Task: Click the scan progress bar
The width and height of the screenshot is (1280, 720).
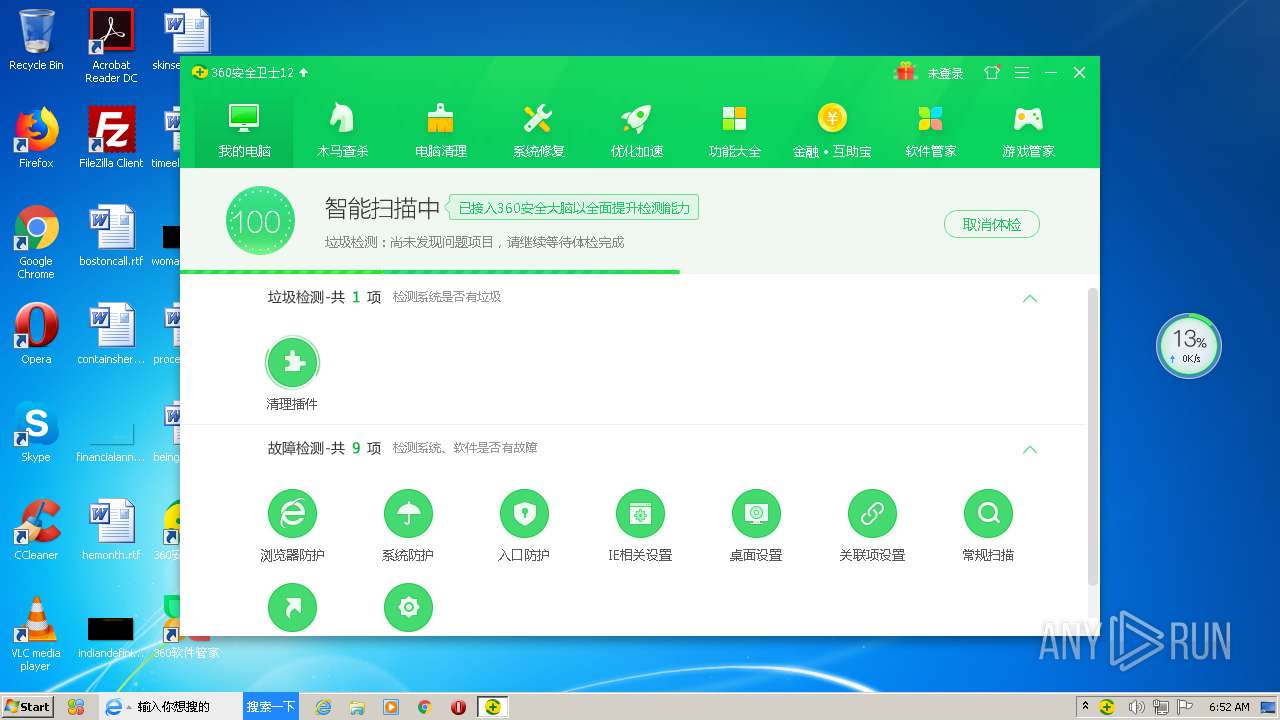Action: [640, 271]
